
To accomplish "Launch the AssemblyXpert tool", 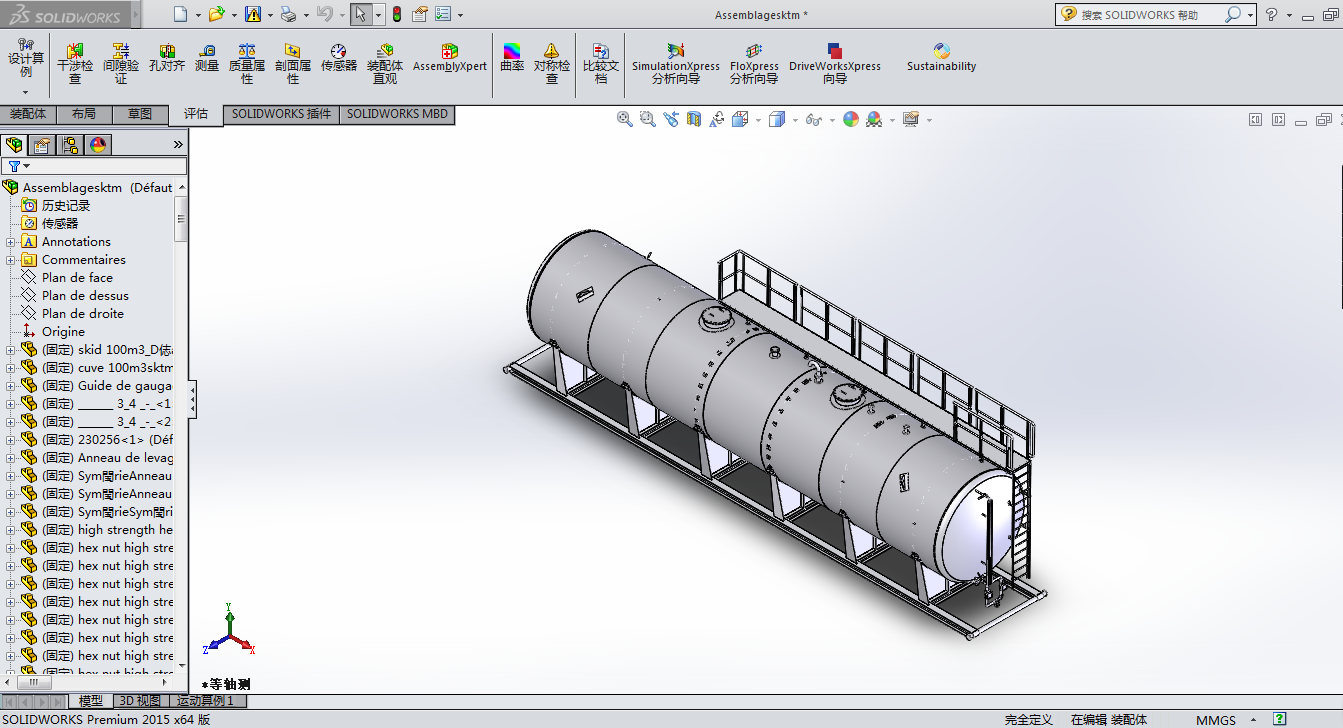I will (449, 58).
